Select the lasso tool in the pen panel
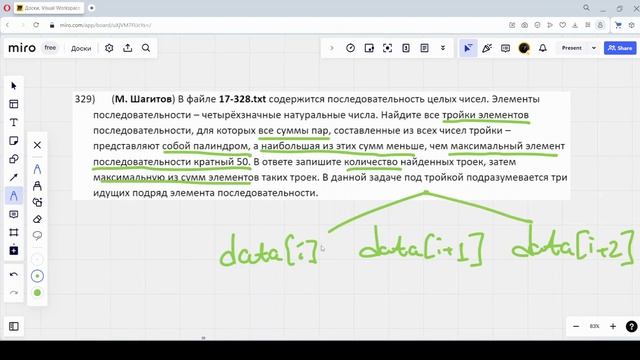 [37, 236]
